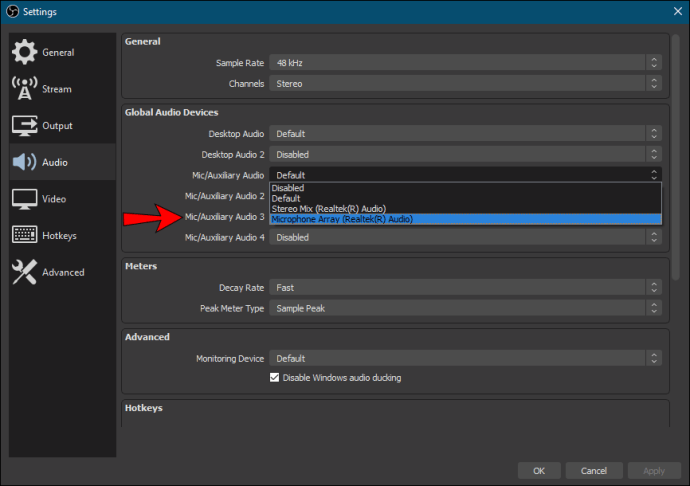Click the Output monitor icon

(x=24, y=125)
